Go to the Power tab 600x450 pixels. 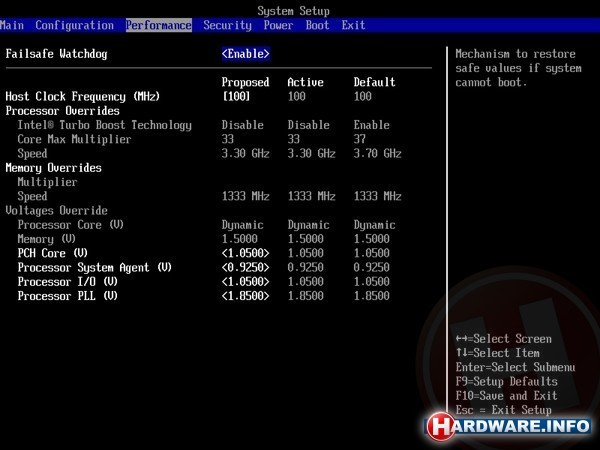pos(278,25)
